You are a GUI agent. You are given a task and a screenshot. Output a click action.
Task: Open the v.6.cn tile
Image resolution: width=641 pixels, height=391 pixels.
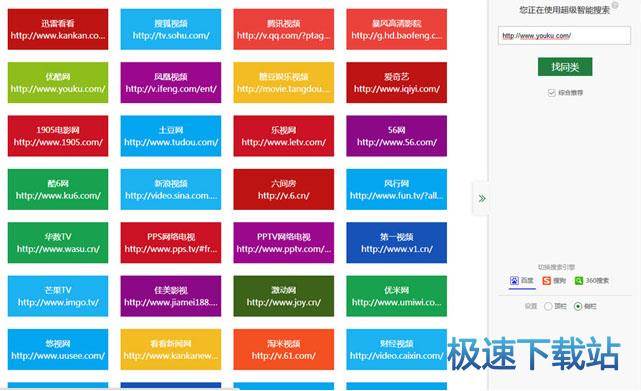point(284,189)
